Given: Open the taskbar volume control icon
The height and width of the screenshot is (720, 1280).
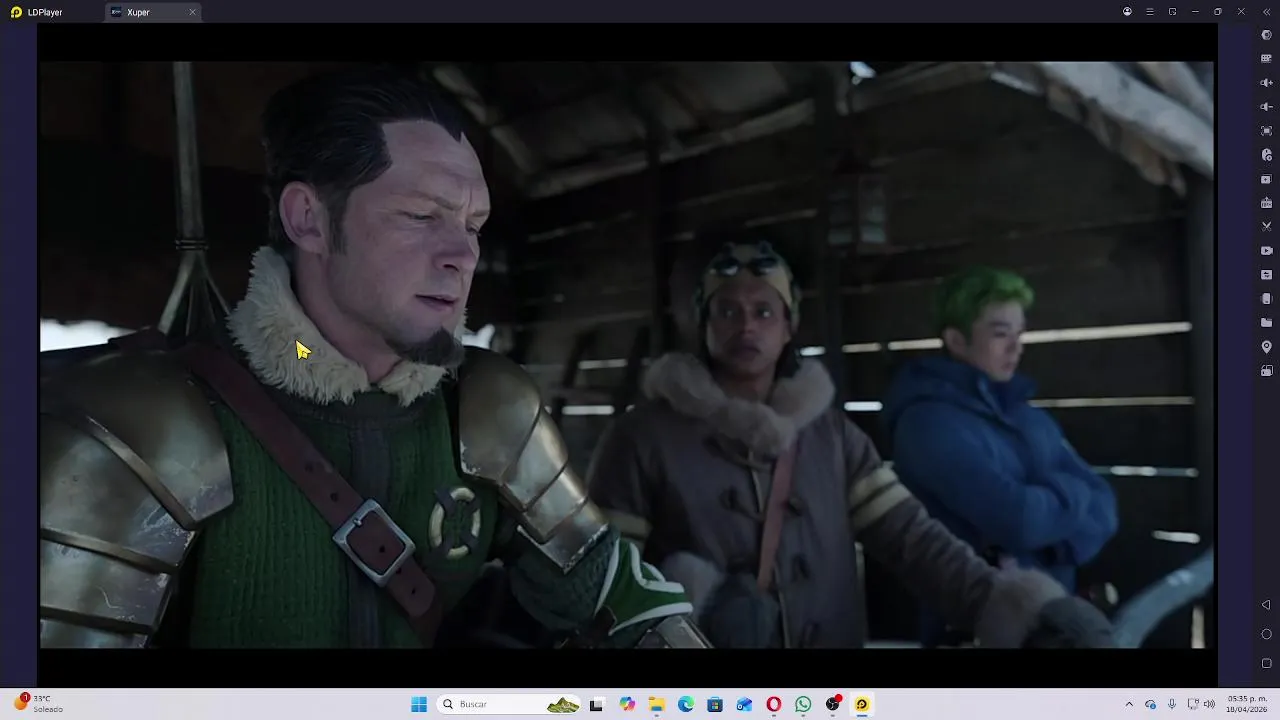Looking at the screenshot, I should pyautogui.click(x=1209, y=704).
